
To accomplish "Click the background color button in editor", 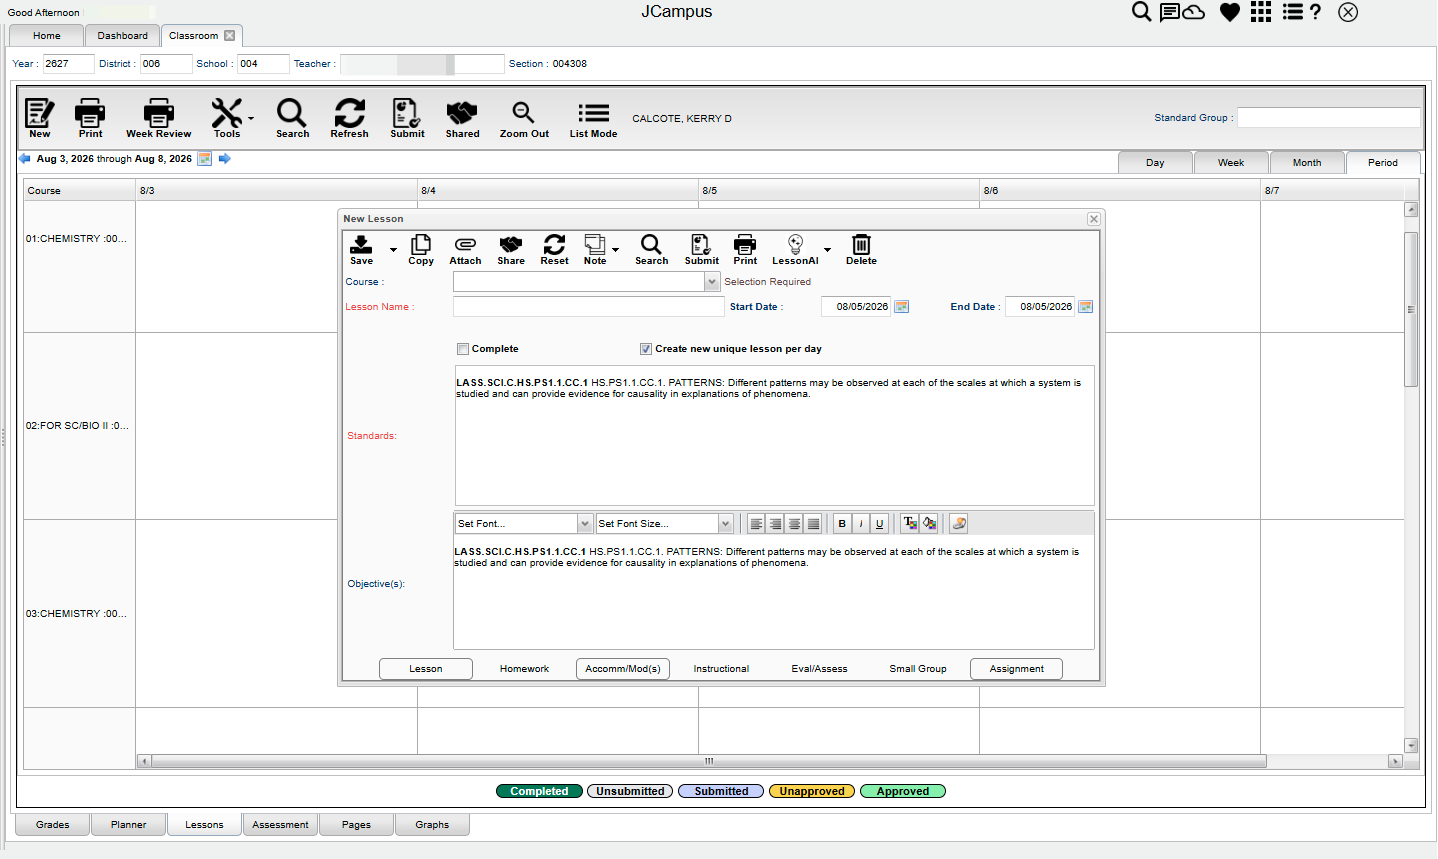I will (929, 524).
